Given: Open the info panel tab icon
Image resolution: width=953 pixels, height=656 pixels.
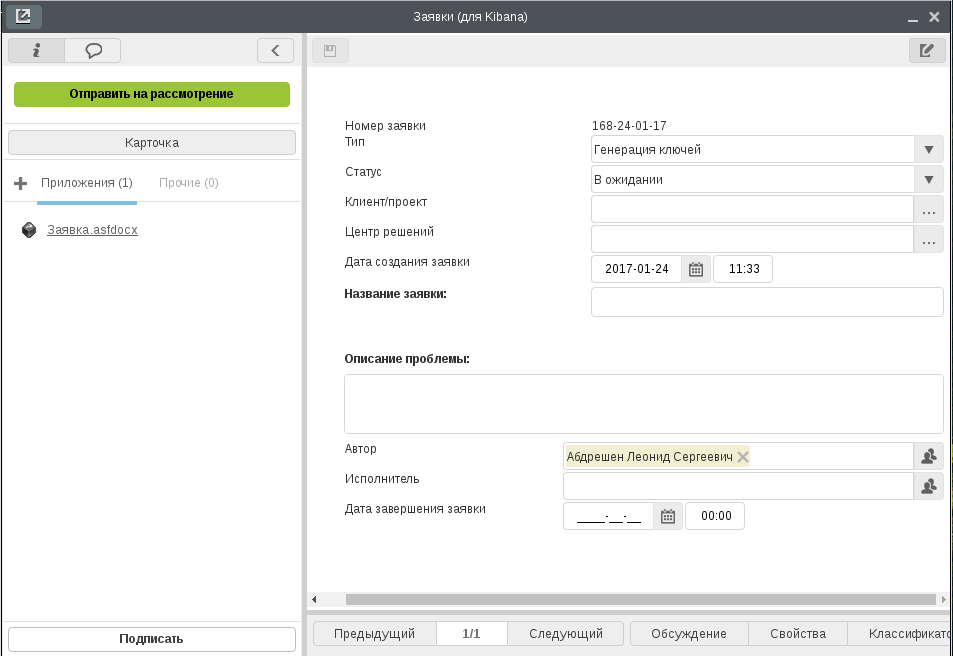Looking at the screenshot, I should 36,50.
